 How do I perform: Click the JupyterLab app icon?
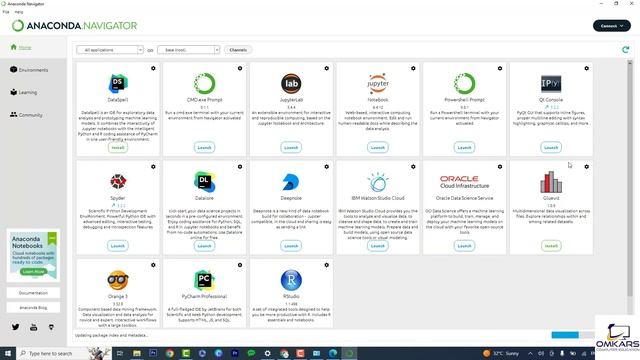pyautogui.click(x=291, y=83)
